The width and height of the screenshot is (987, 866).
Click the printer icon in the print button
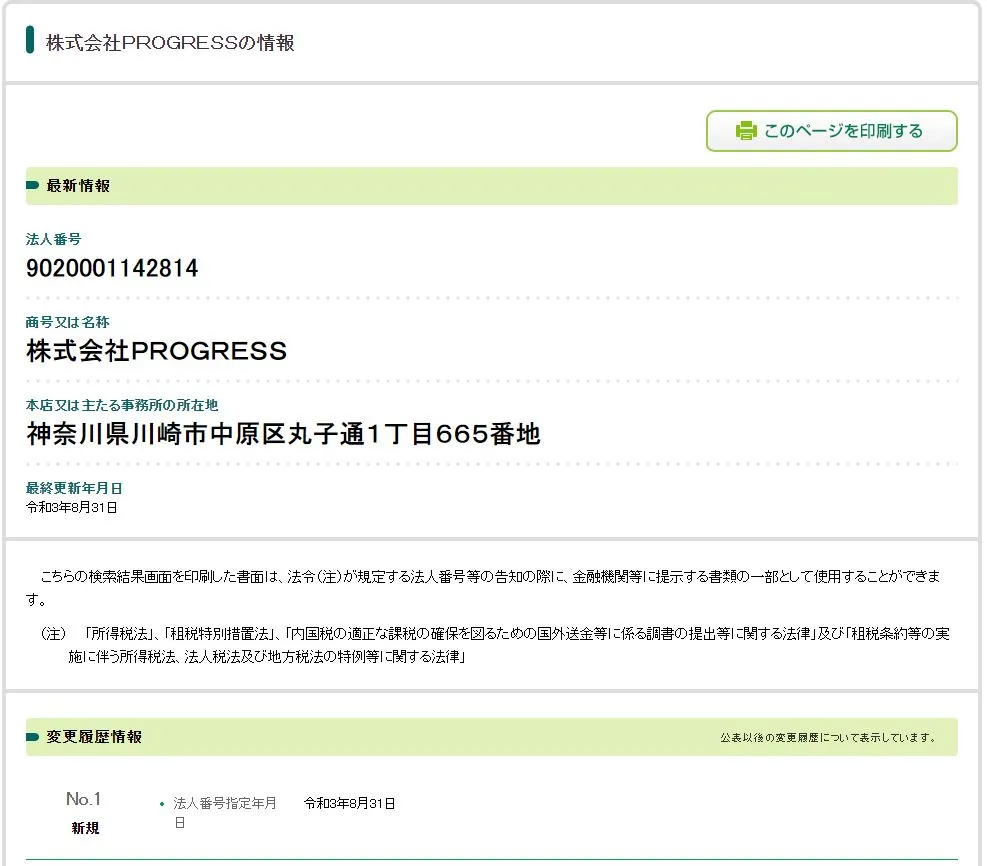(x=746, y=131)
